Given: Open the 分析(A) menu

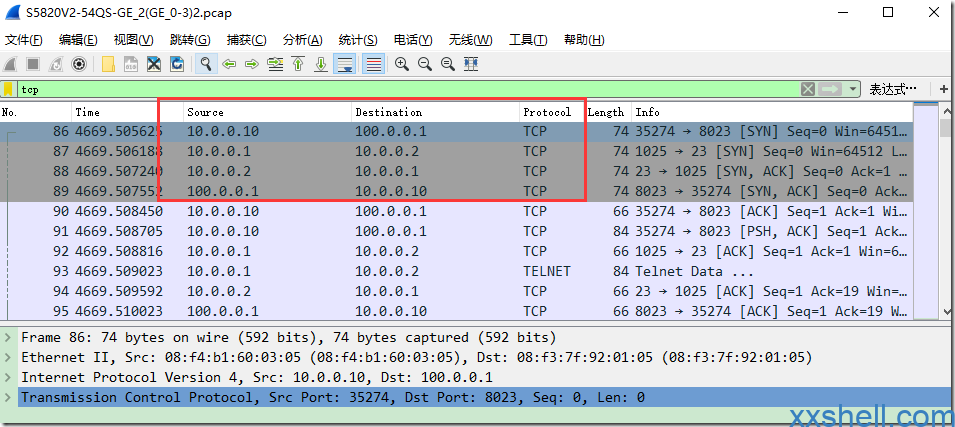Looking at the screenshot, I should pyautogui.click(x=303, y=40).
